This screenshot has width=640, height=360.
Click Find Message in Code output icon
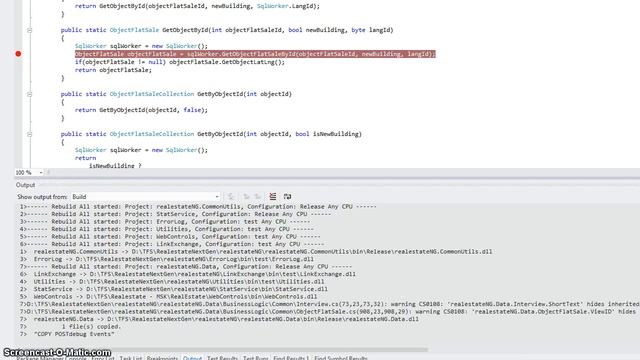tap(231, 197)
